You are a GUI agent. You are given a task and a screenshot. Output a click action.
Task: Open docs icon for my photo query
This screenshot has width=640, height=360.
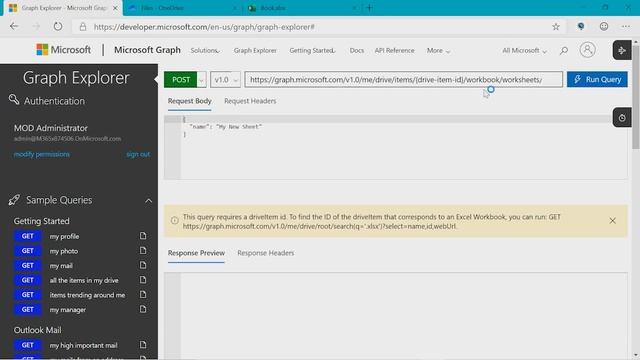click(x=143, y=251)
